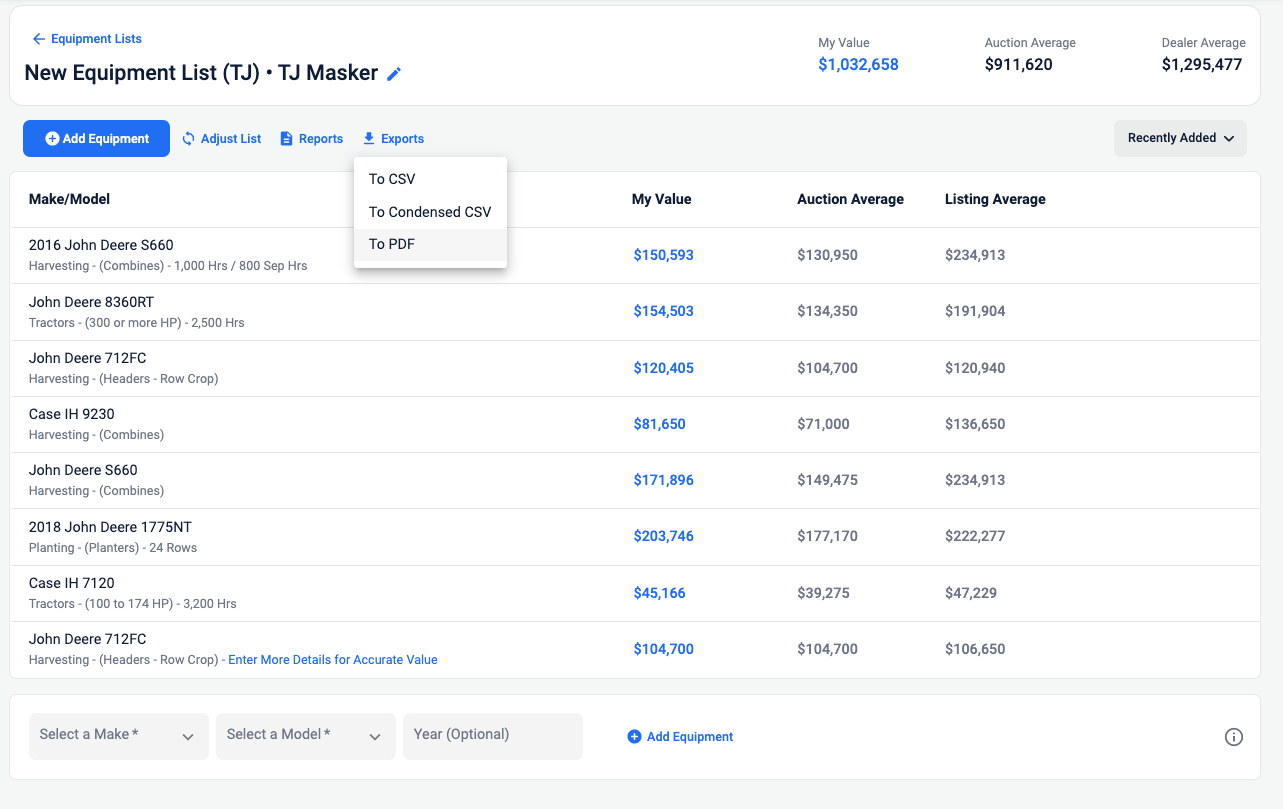Click the header My Value total $1,032,658
The width and height of the screenshot is (1283, 809).
pos(858,65)
